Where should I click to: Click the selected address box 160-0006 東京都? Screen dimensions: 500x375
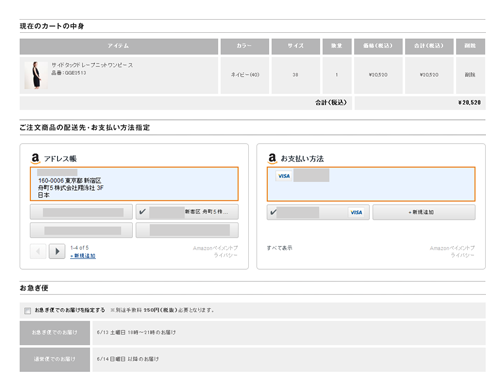[134, 184]
